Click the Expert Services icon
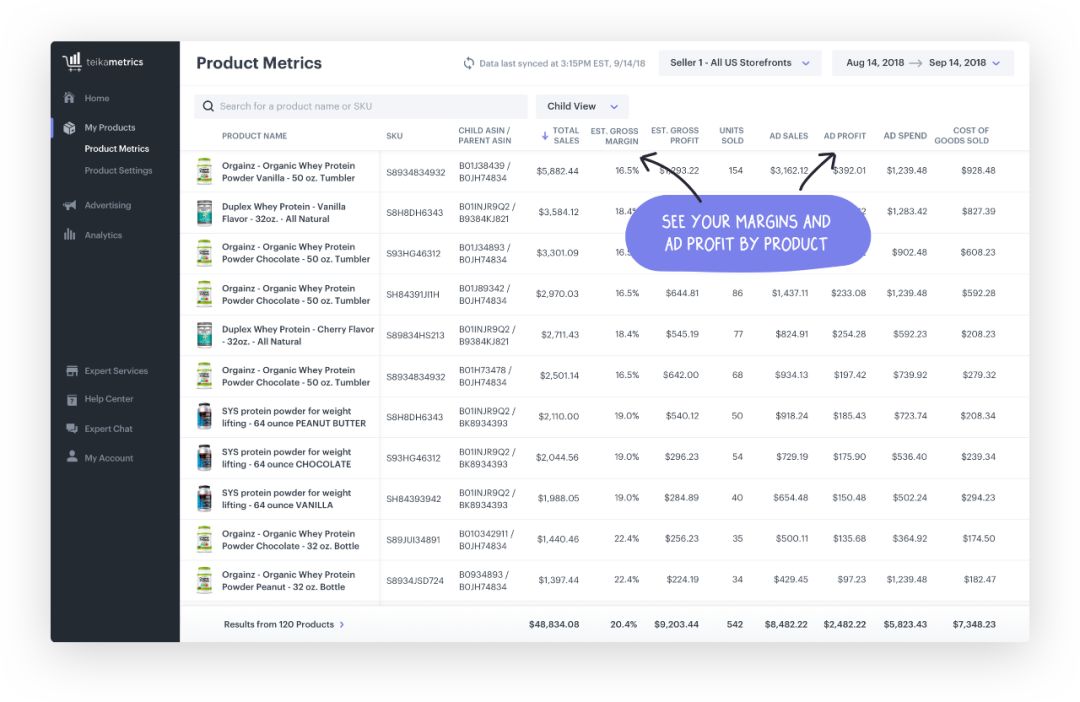 click(x=72, y=371)
